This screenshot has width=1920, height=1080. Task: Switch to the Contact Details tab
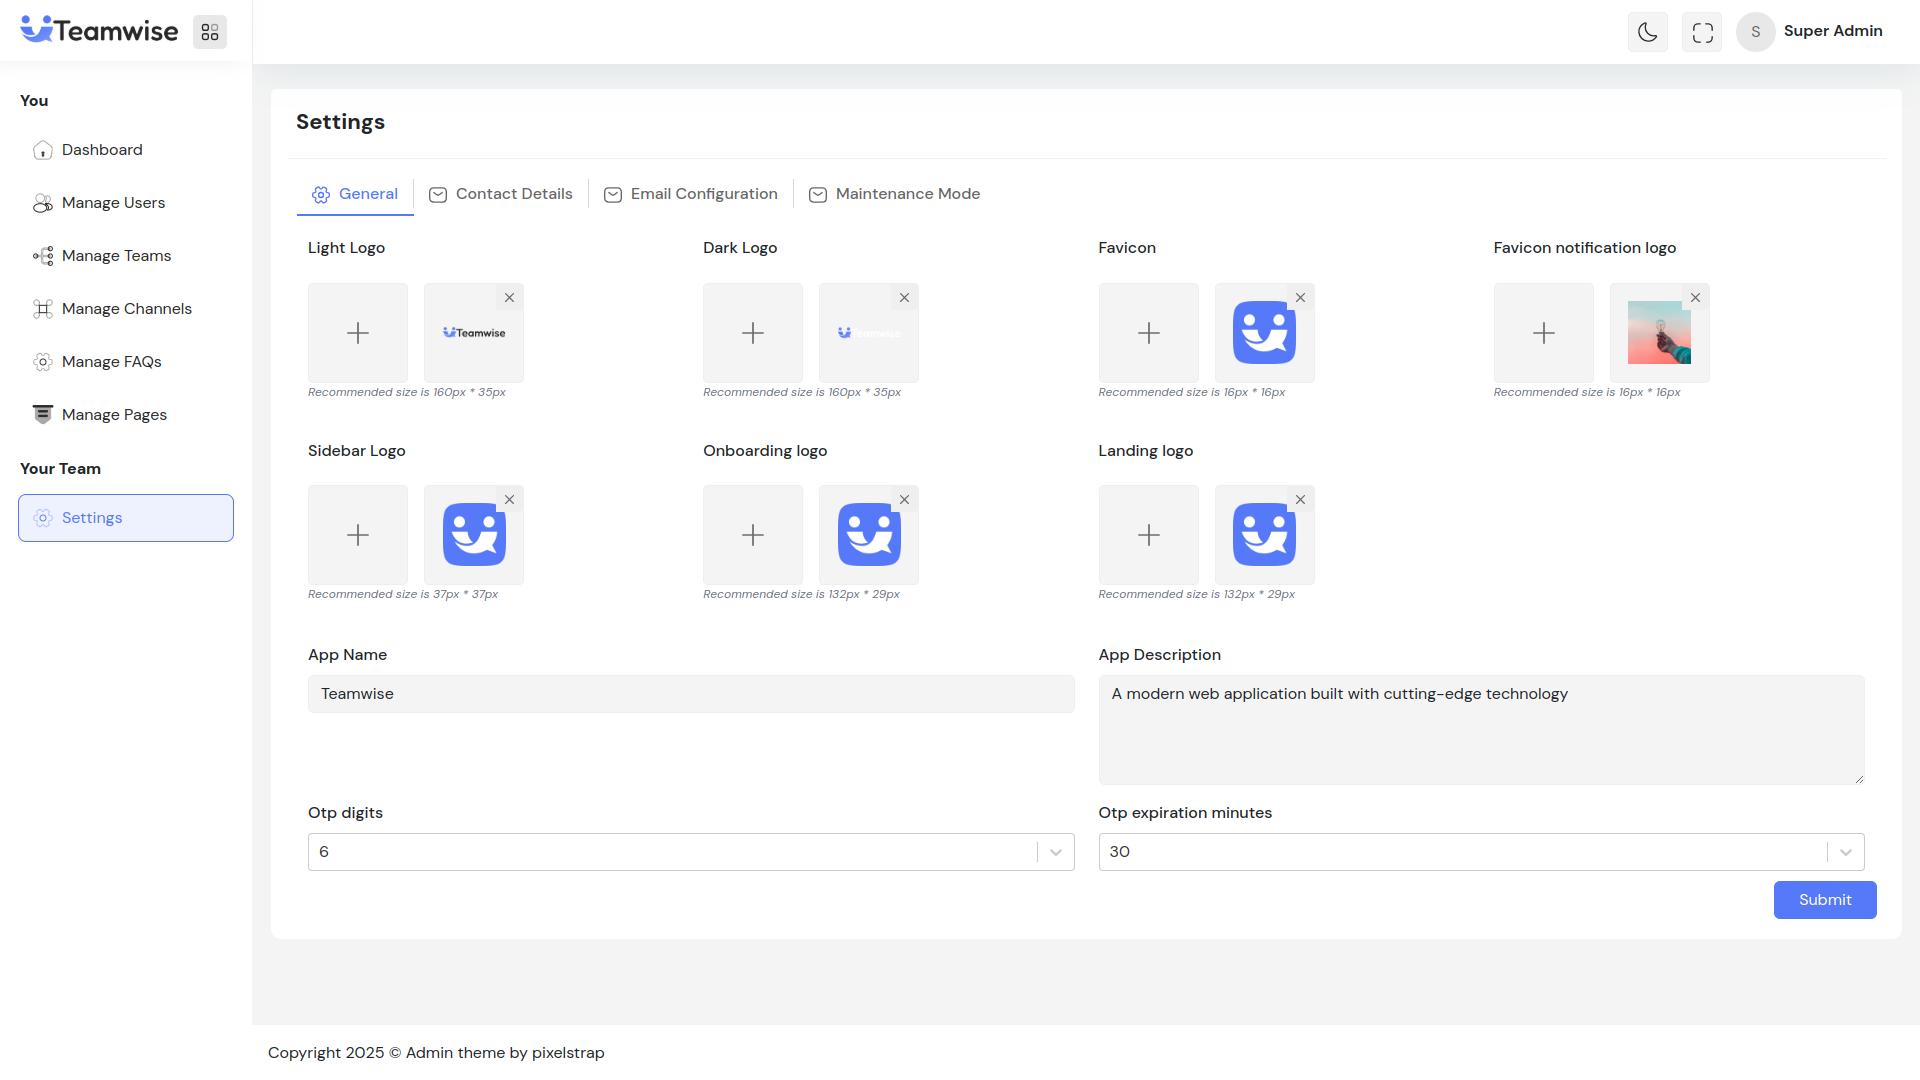[501, 194]
